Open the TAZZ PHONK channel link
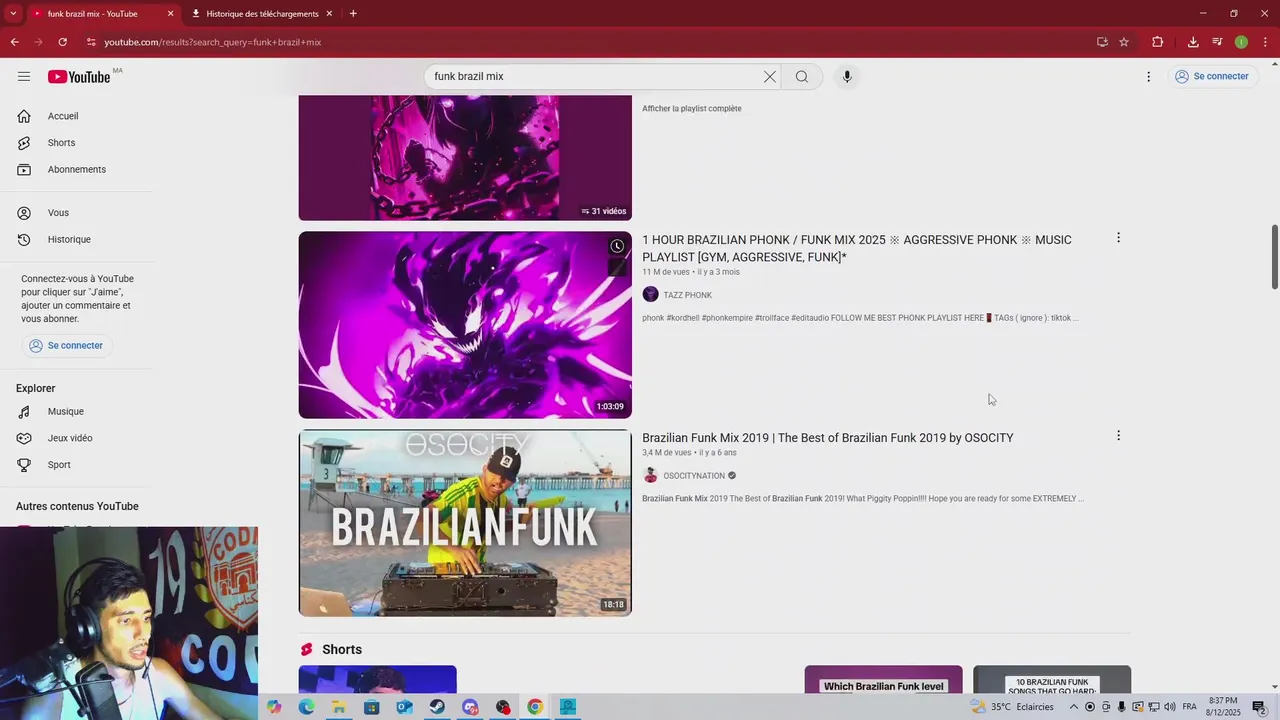1280x720 pixels. click(688, 295)
